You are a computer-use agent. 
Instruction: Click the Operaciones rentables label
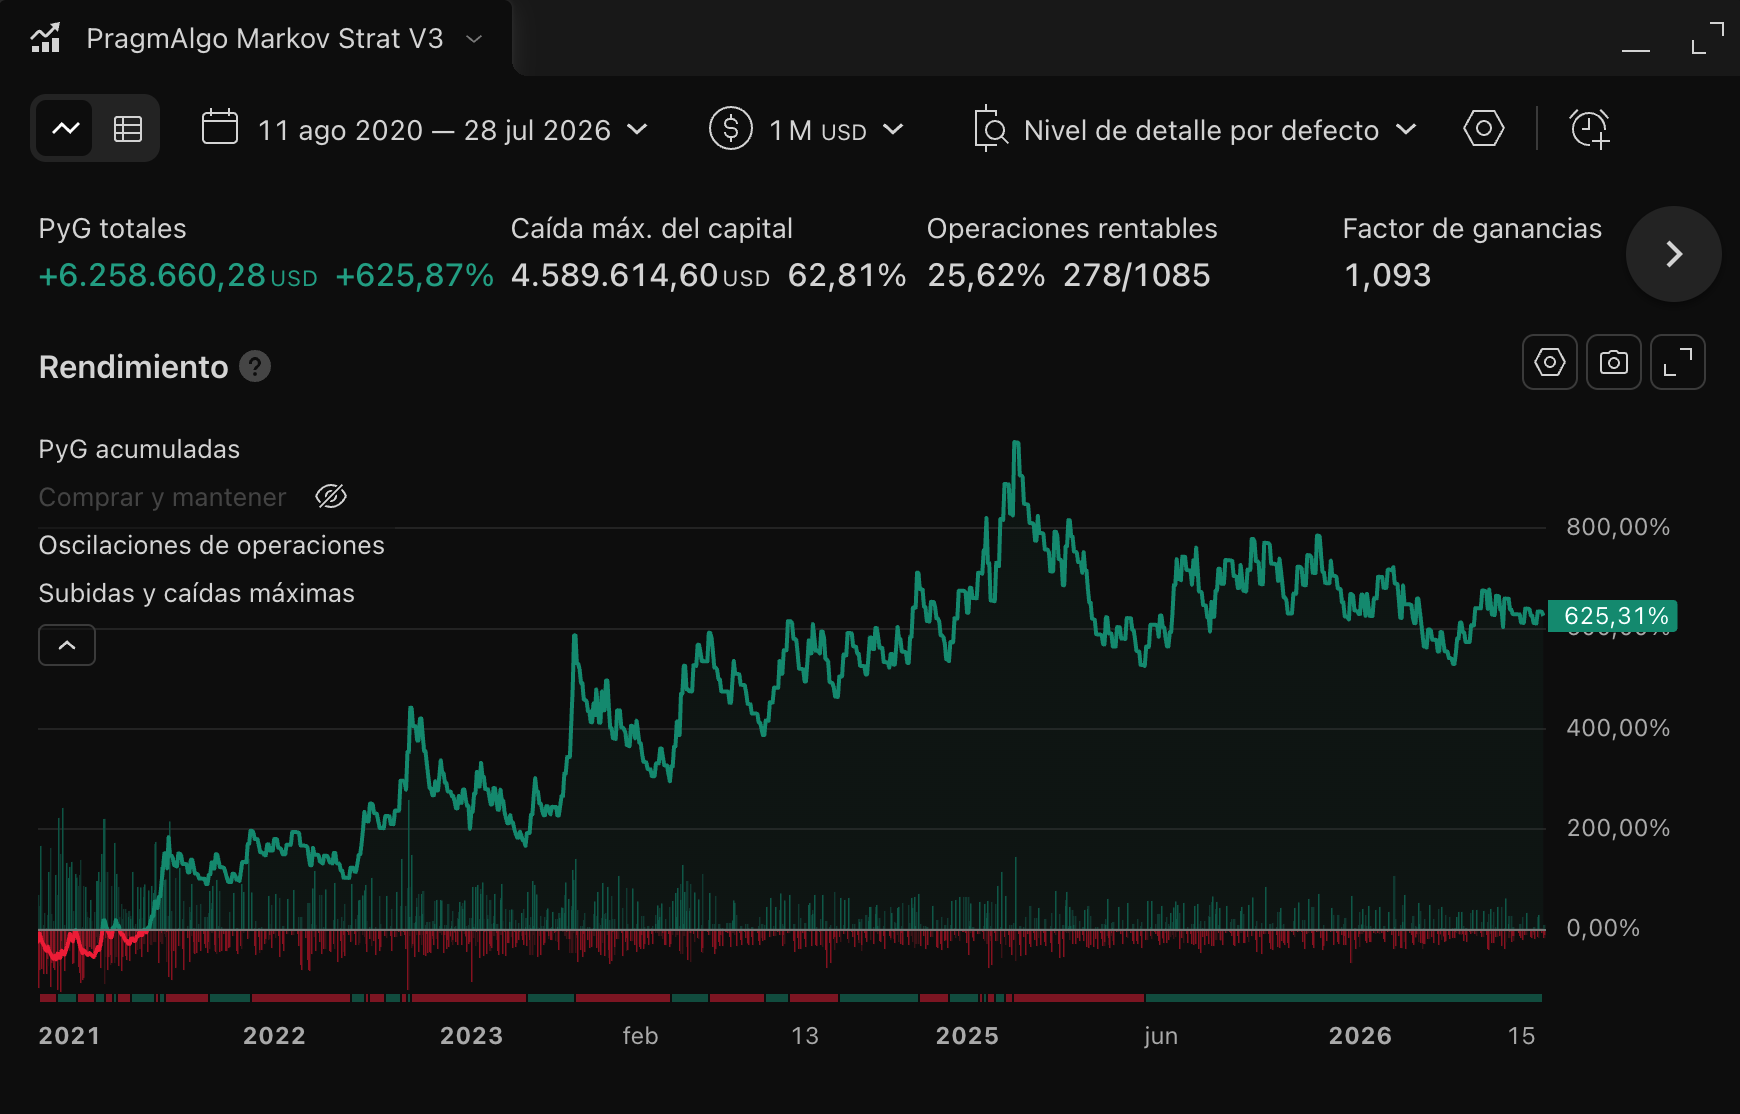click(x=1072, y=229)
